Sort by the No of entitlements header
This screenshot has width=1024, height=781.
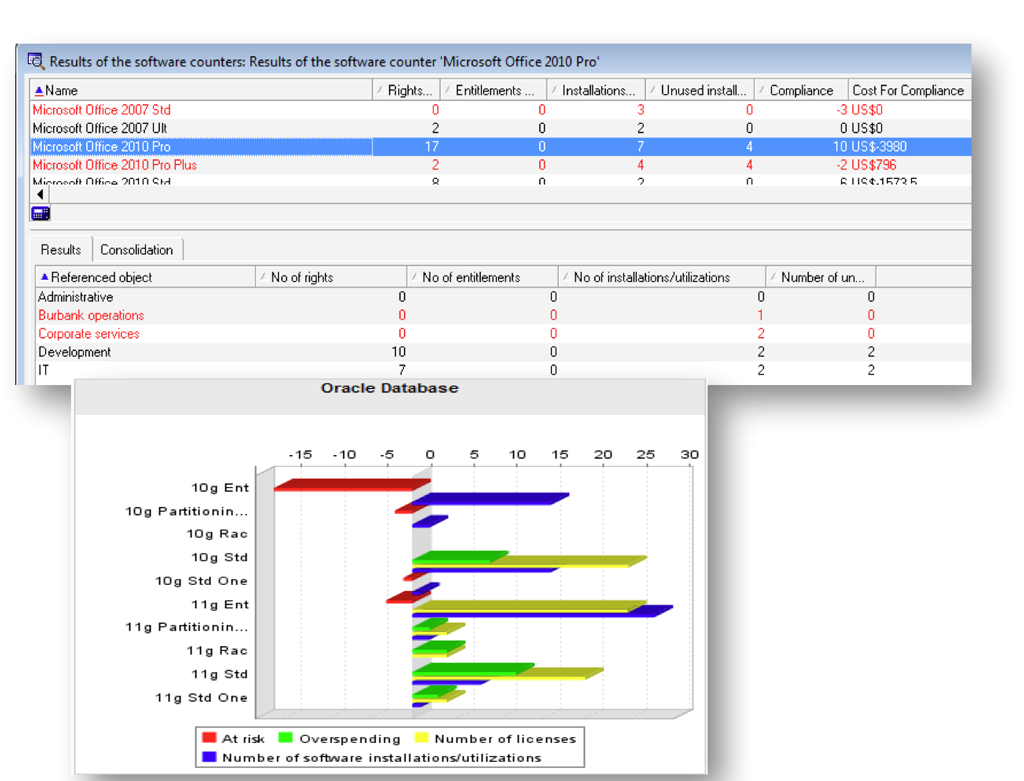483,277
